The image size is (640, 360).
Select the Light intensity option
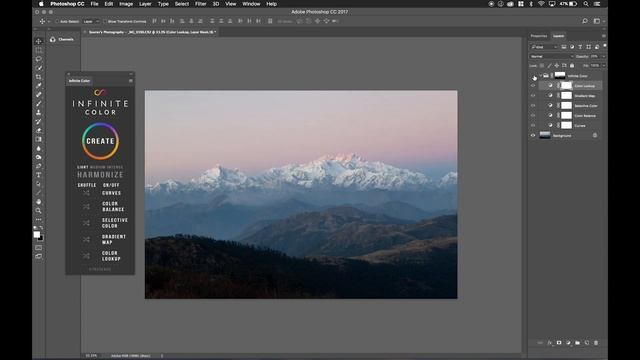click(x=82, y=167)
